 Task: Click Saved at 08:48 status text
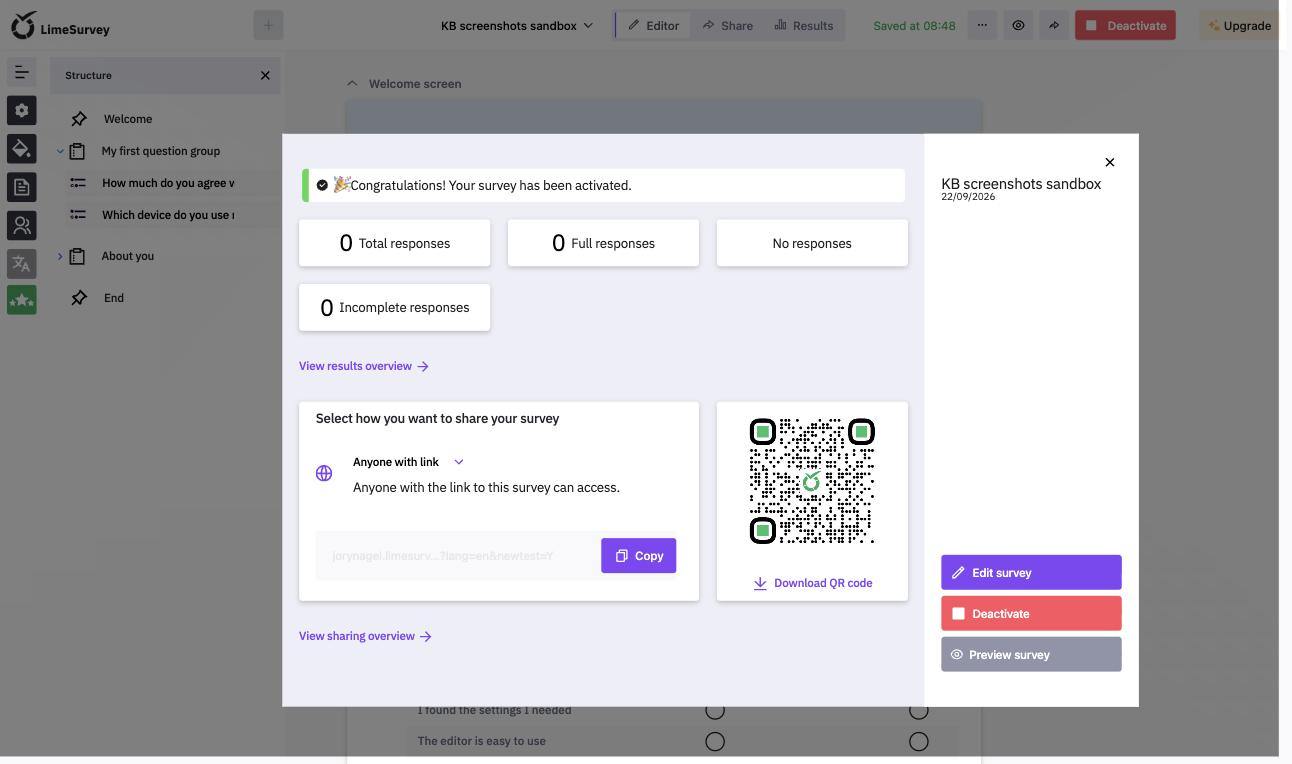click(914, 26)
